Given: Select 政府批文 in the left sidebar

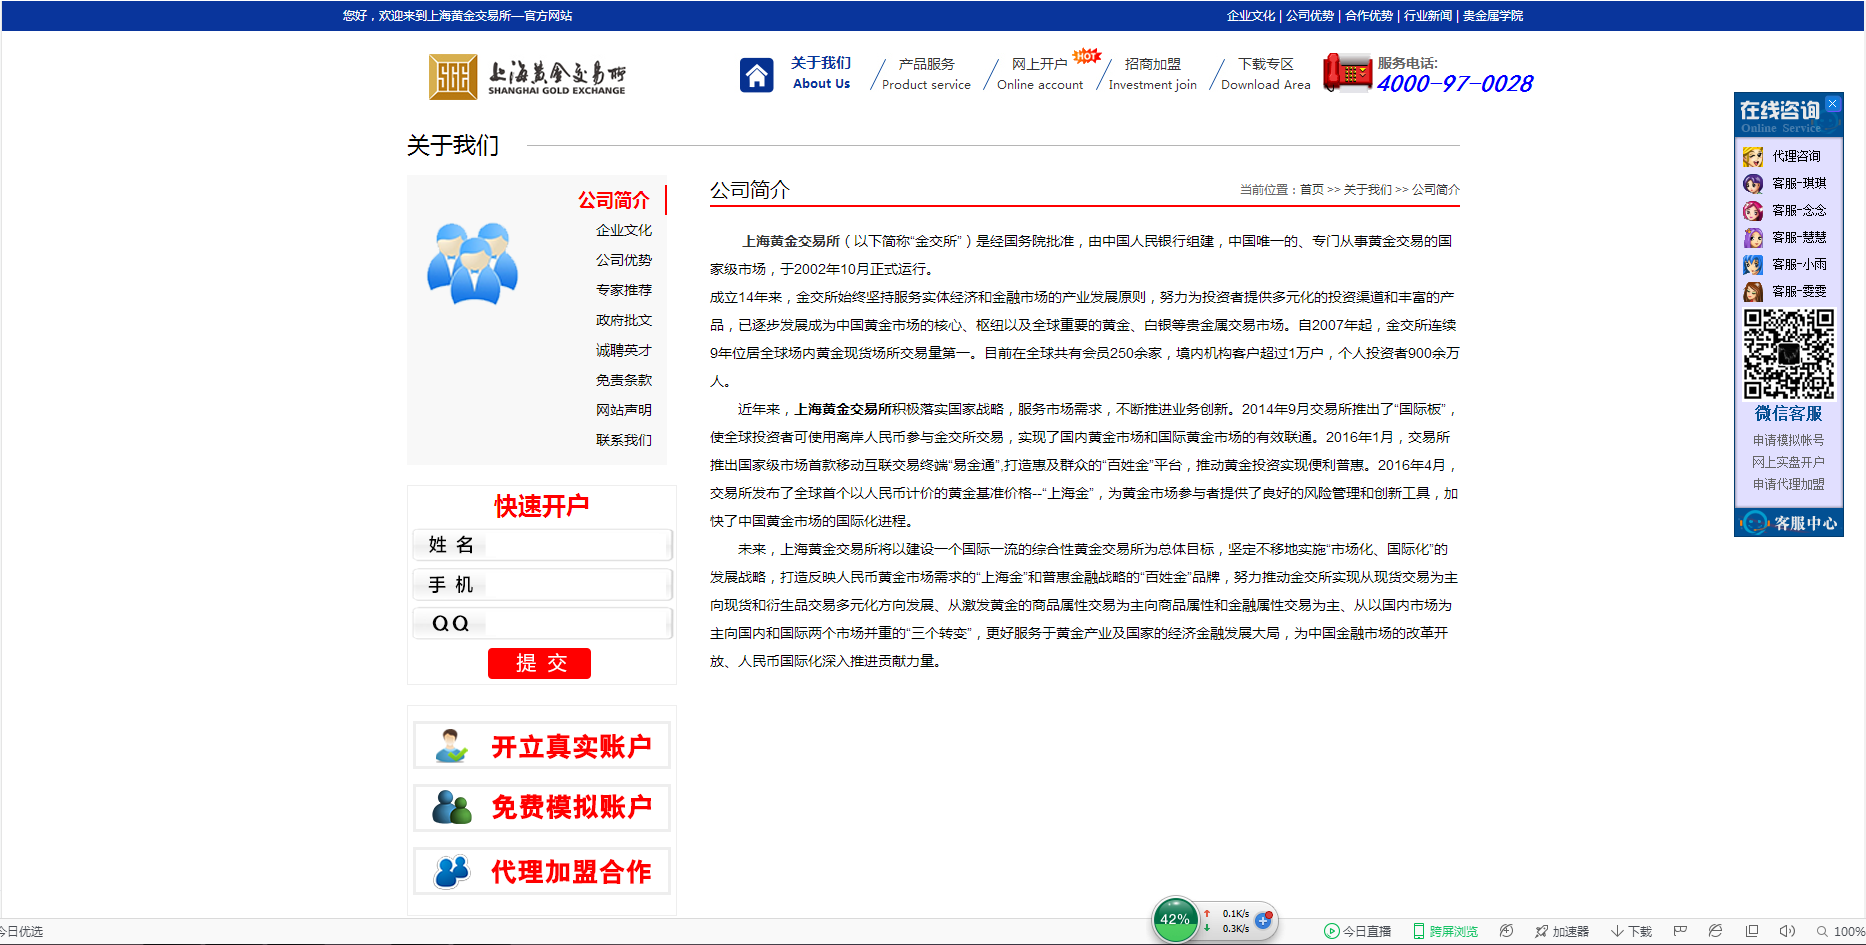Looking at the screenshot, I should (x=624, y=320).
